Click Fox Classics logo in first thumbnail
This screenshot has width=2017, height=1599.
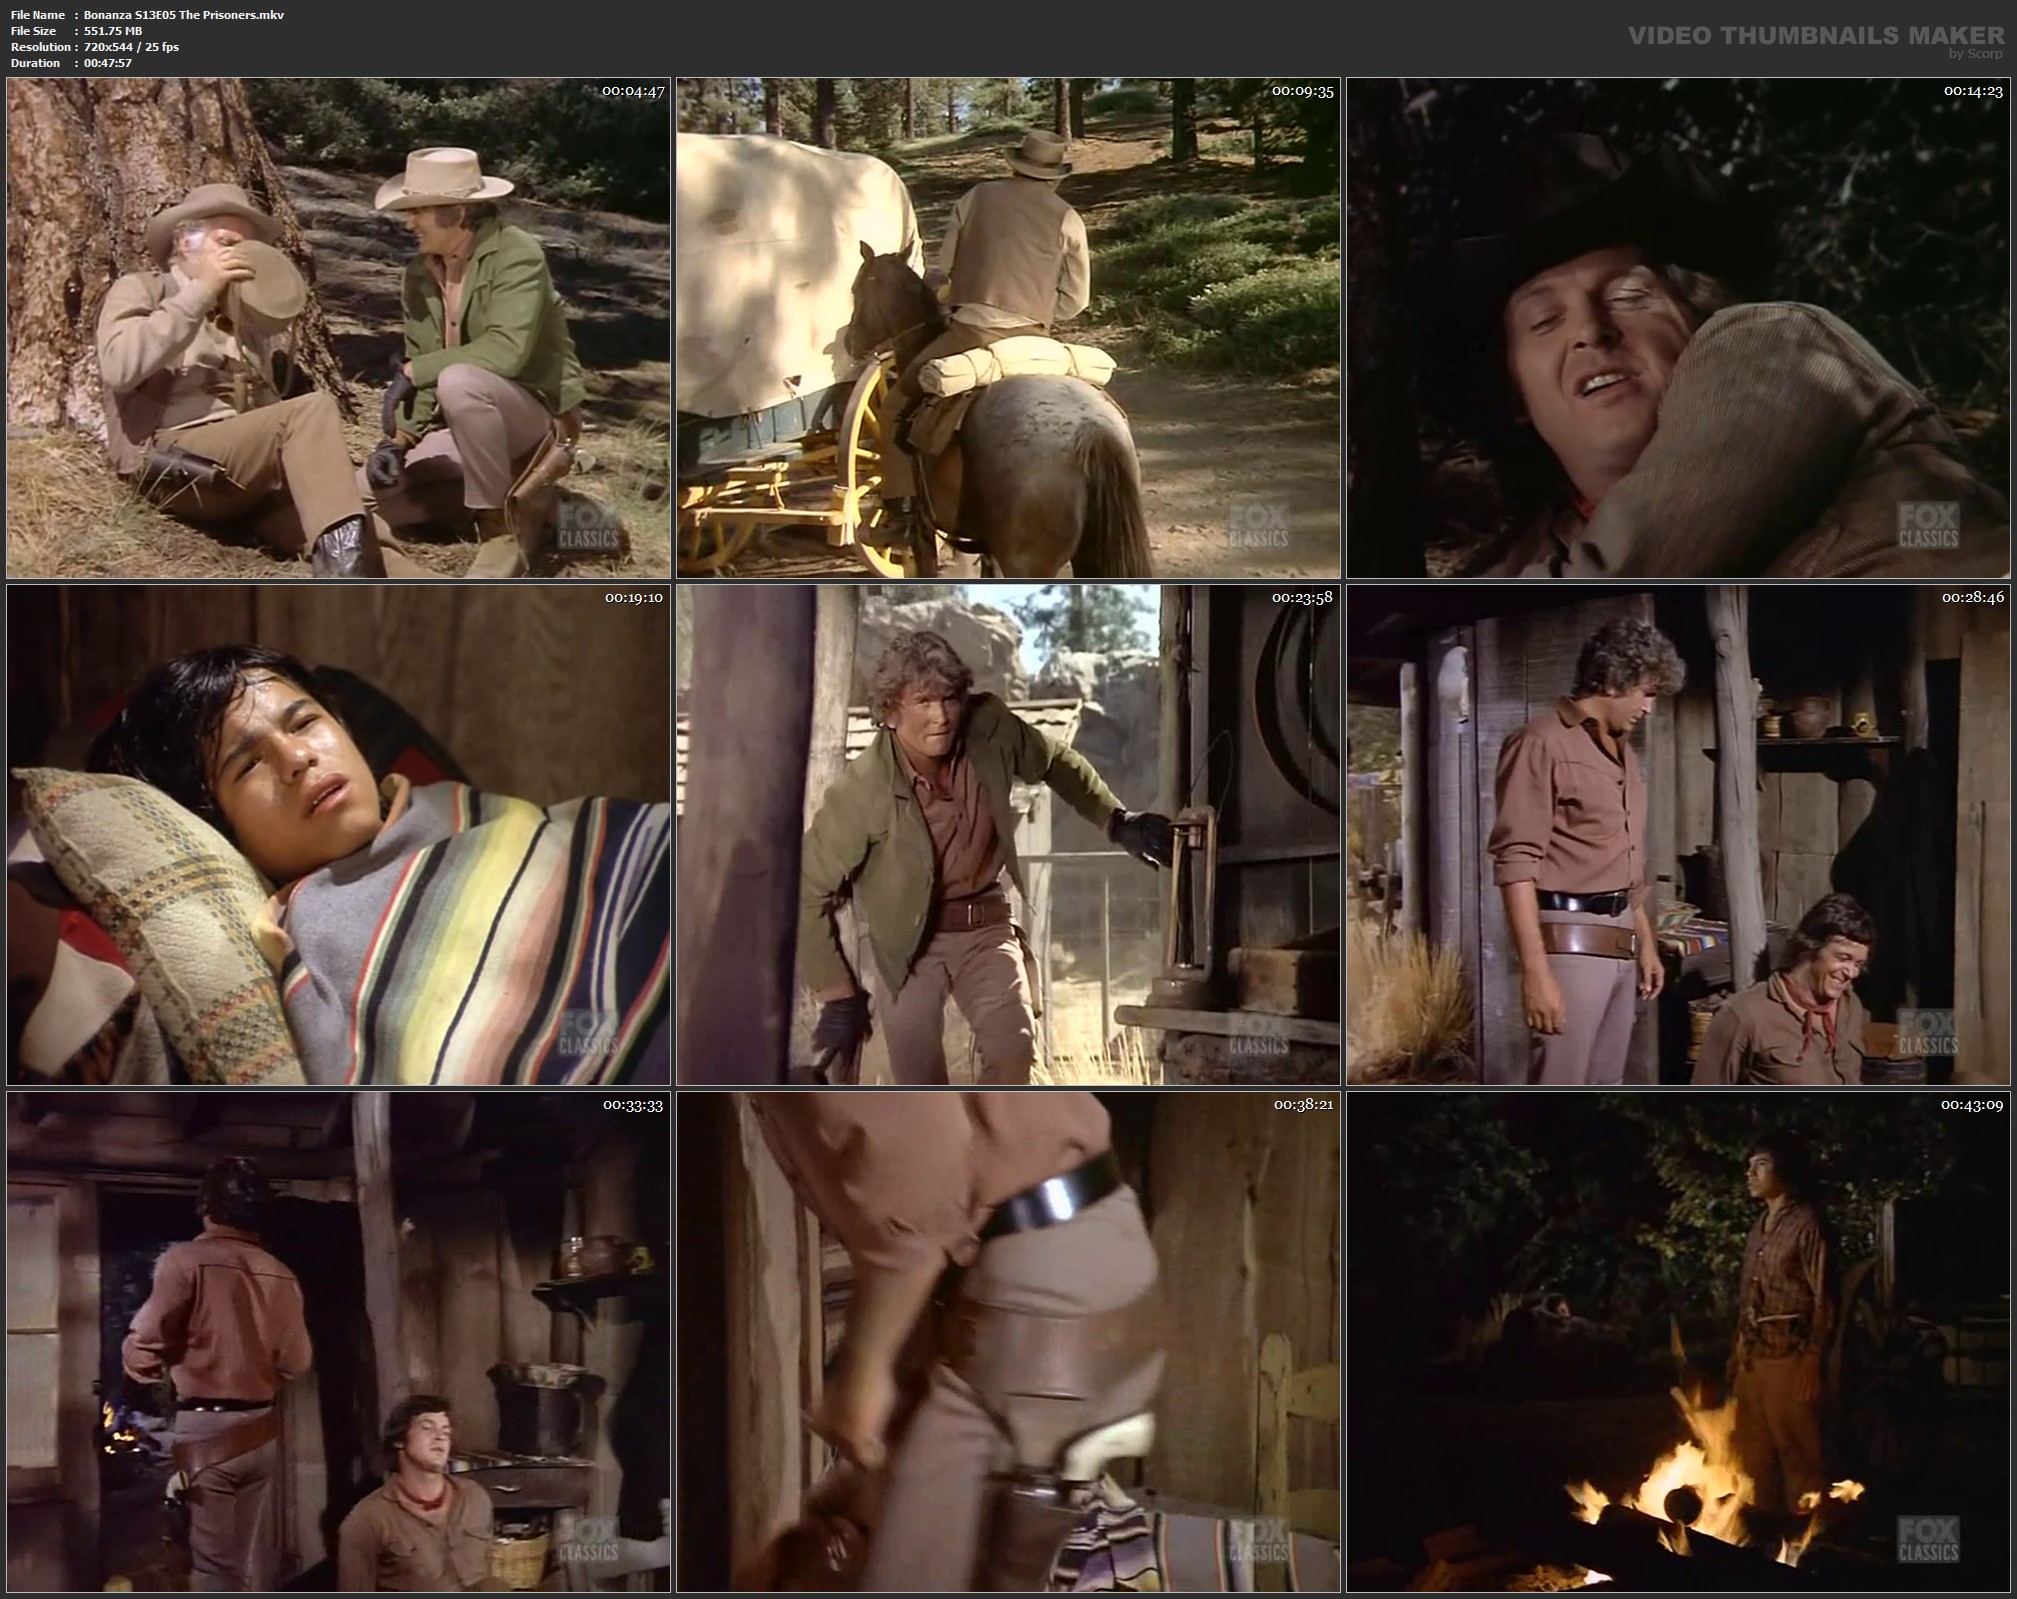588,527
